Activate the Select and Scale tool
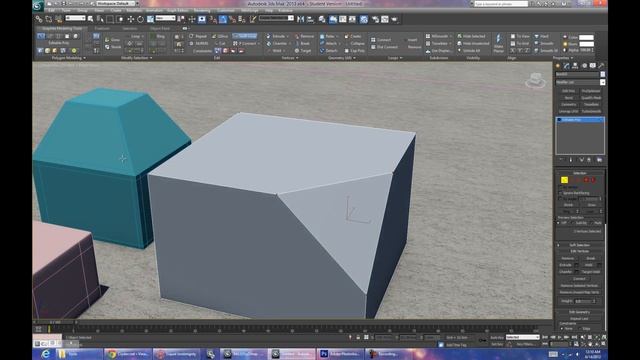The image size is (640, 360). point(150,19)
